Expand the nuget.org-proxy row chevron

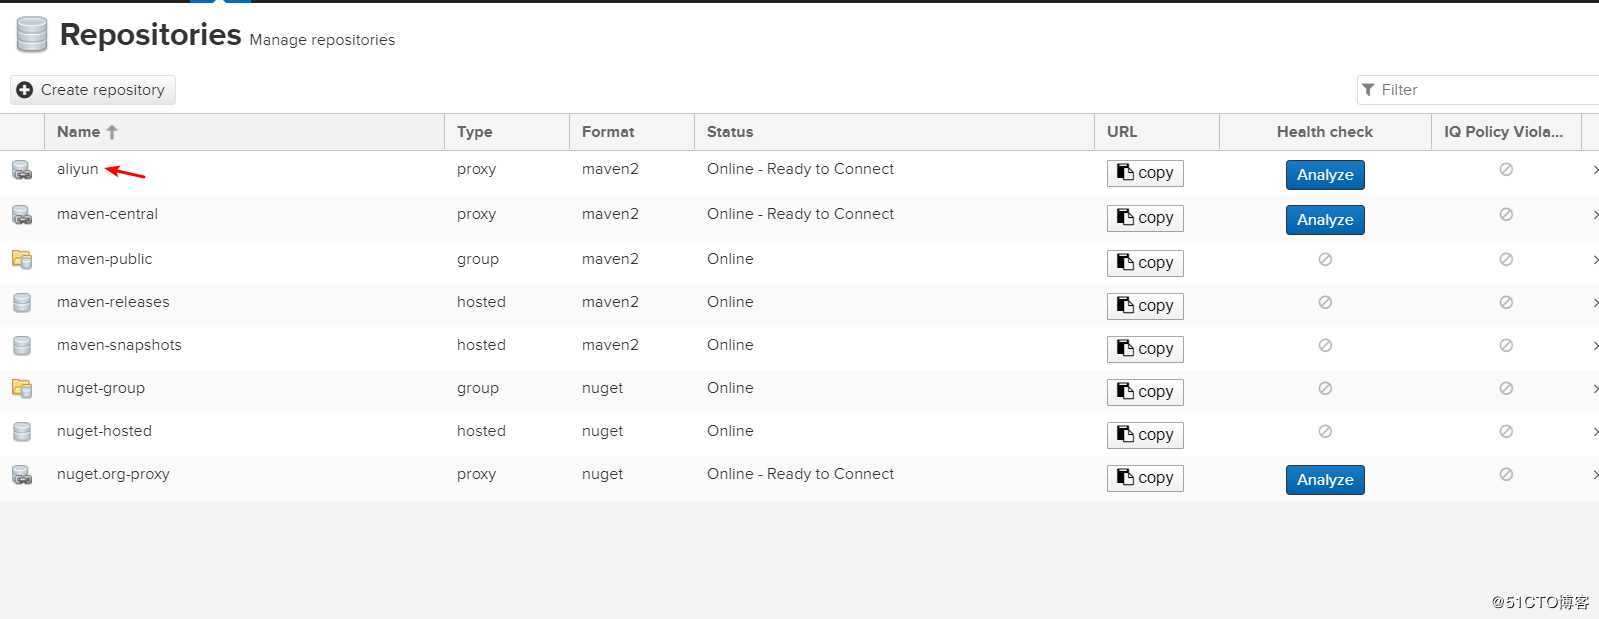click(1594, 475)
